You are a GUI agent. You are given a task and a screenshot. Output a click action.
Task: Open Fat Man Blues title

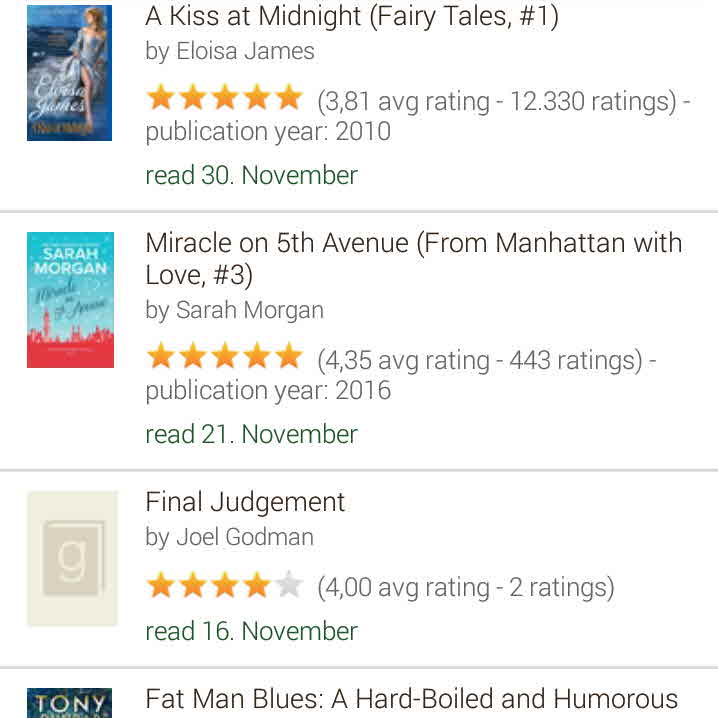click(x=411, y=699)
